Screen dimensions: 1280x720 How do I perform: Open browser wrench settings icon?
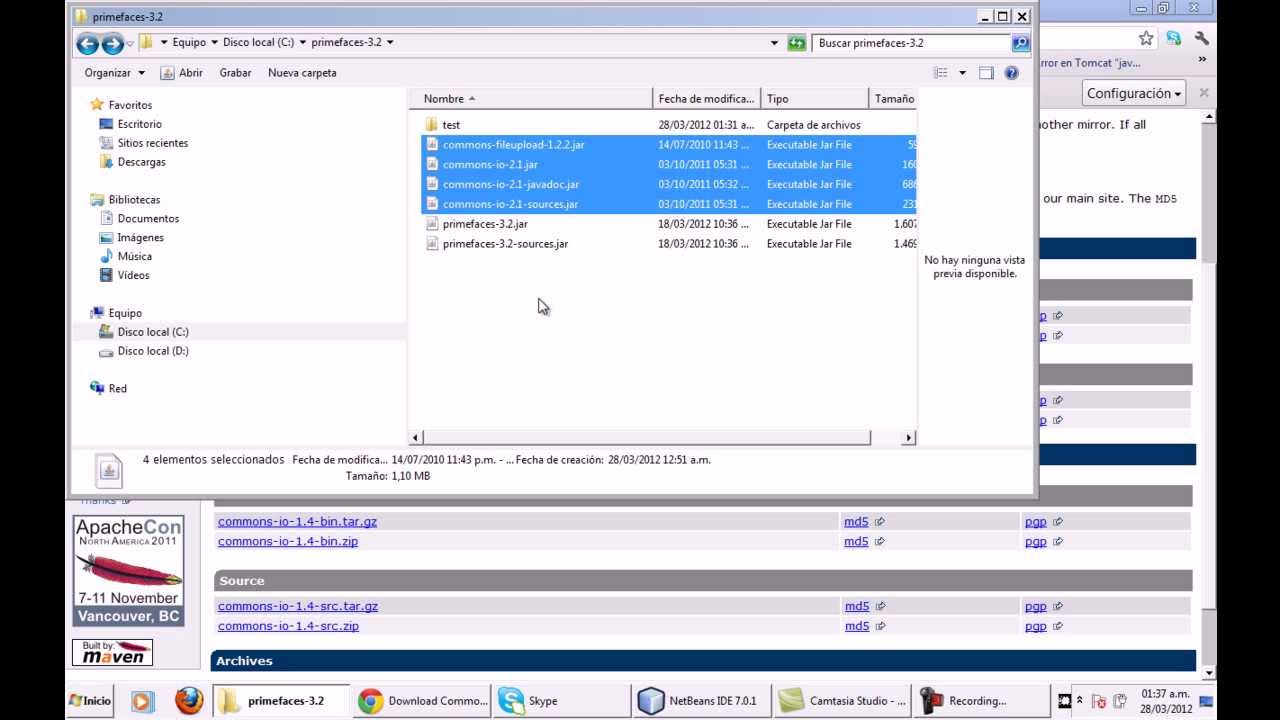coord(1202,38)
